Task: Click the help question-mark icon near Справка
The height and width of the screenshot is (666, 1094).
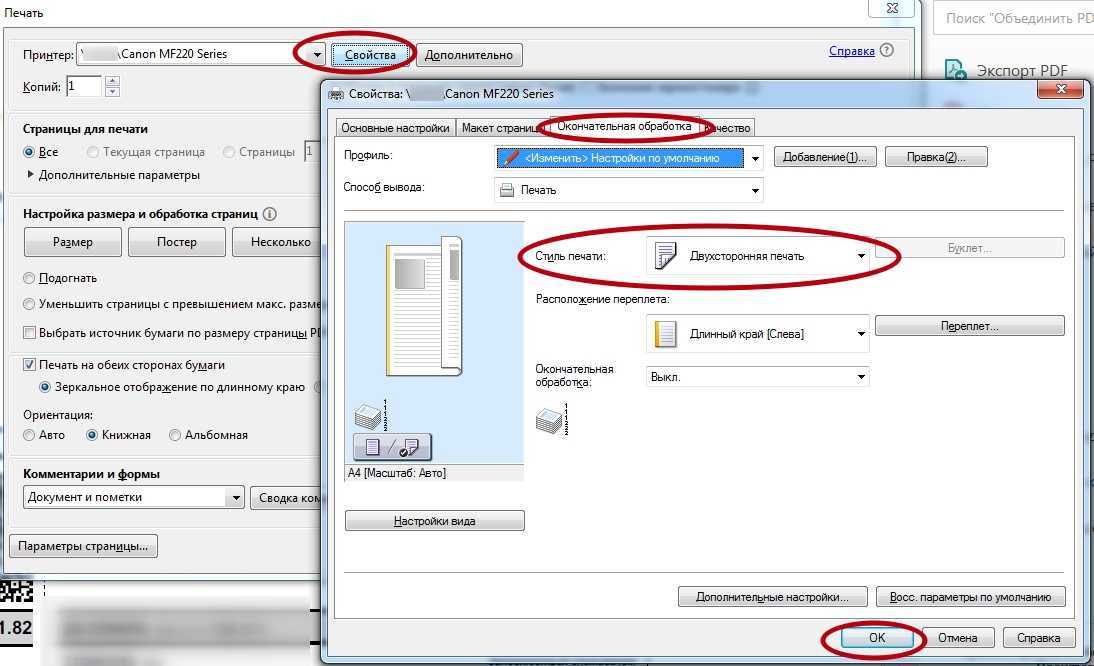Action: click(887, 50)
